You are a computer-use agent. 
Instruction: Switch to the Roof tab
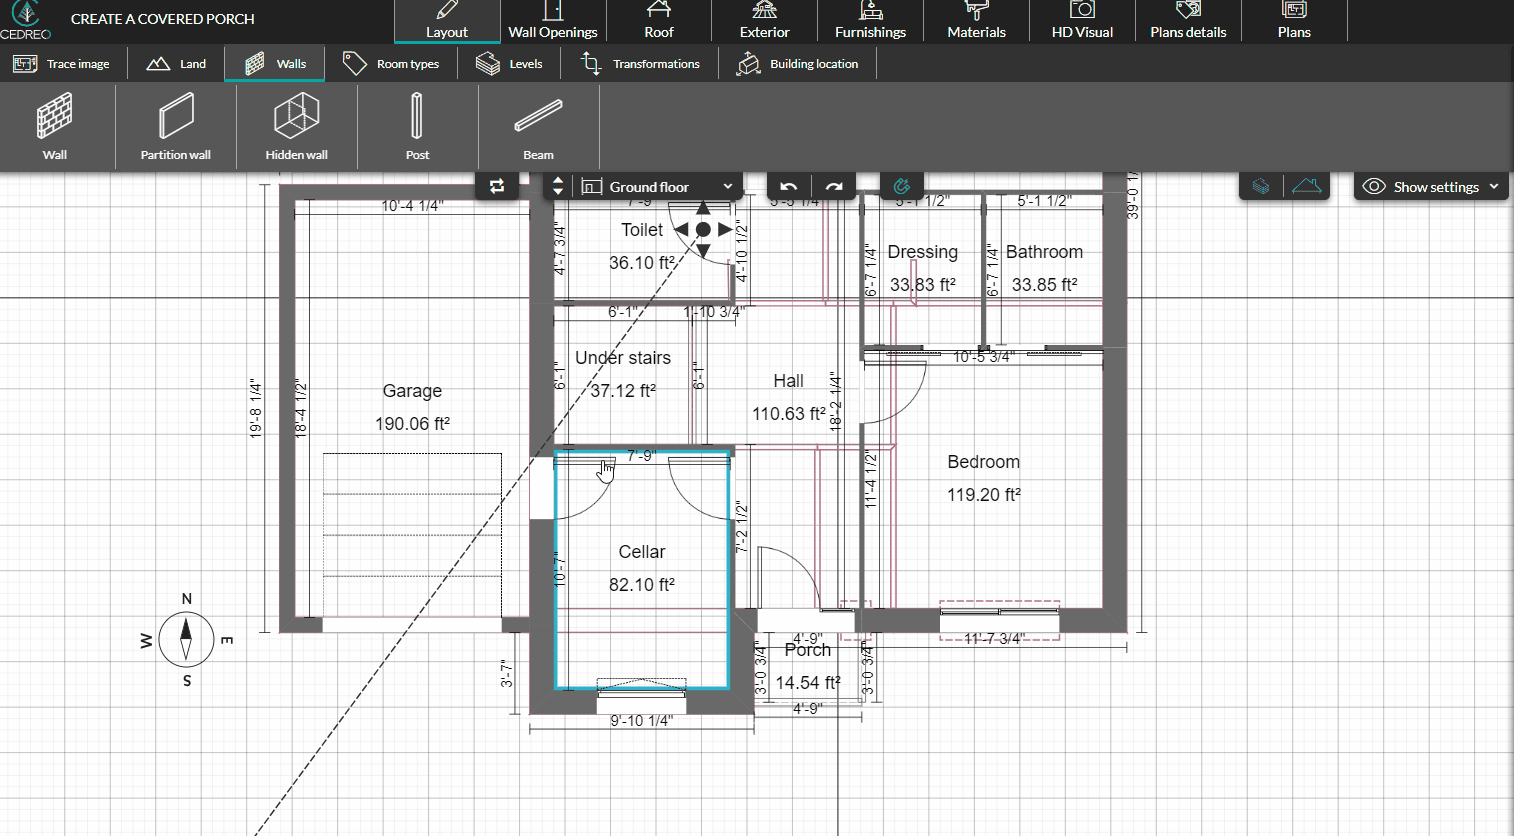tap(659, 20)
